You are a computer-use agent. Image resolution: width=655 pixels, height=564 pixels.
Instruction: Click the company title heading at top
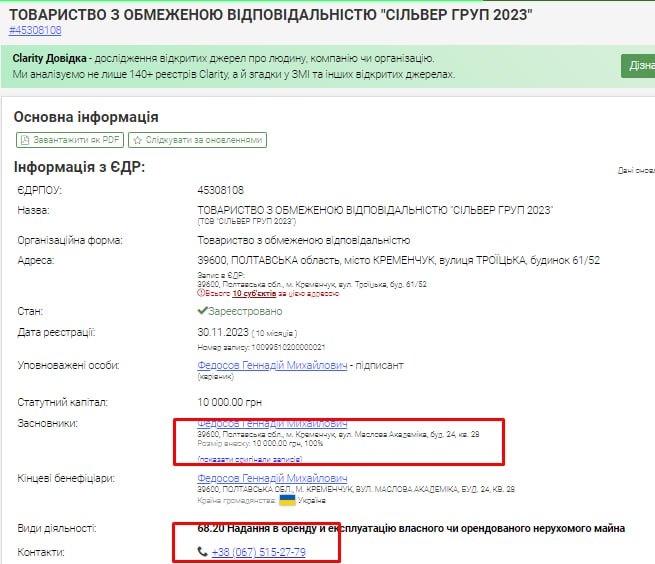pyautogui.click(x=270, y=13)
